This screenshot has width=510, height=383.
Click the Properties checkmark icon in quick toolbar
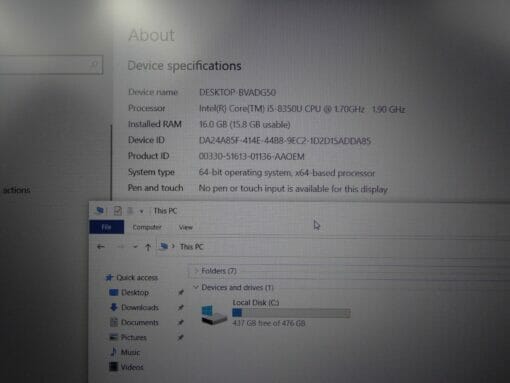(117, 211)
